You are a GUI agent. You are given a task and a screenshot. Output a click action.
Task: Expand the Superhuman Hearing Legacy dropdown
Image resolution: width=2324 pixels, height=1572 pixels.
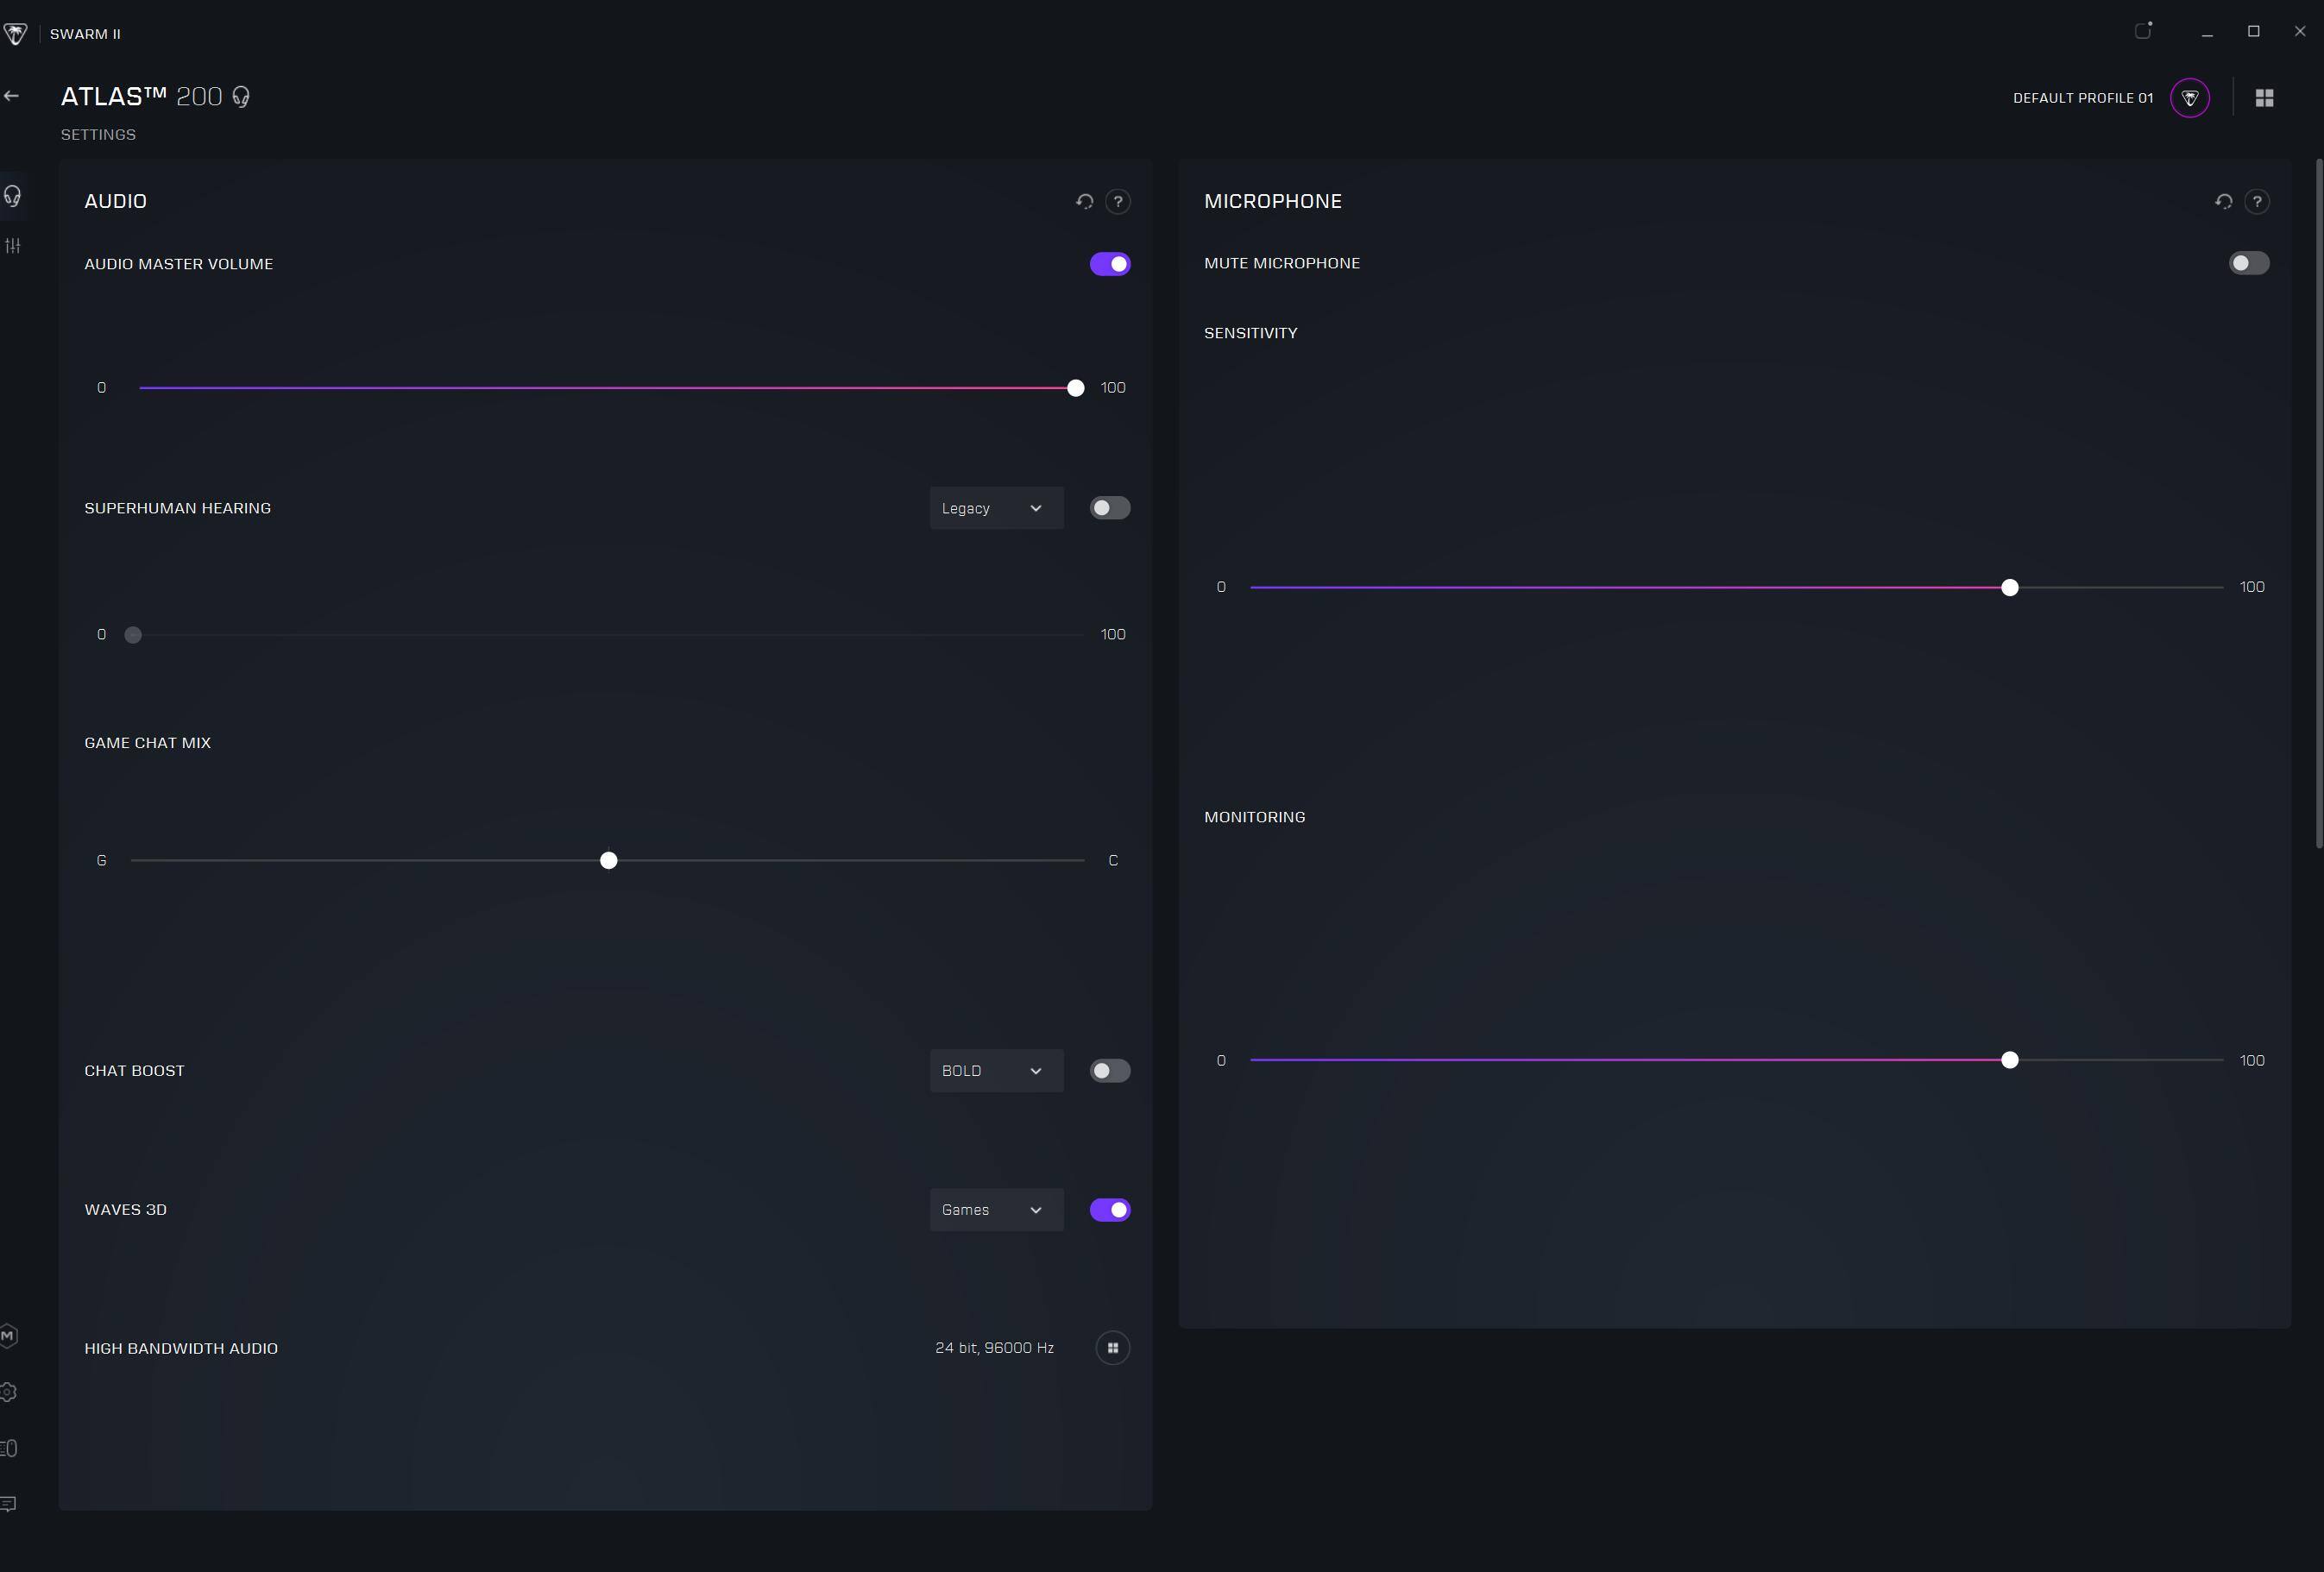(995, 508)
